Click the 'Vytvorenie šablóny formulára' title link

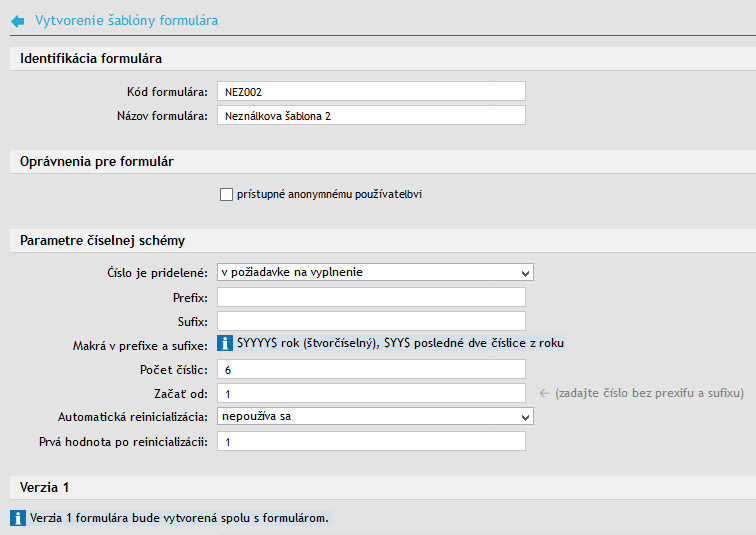126,20
